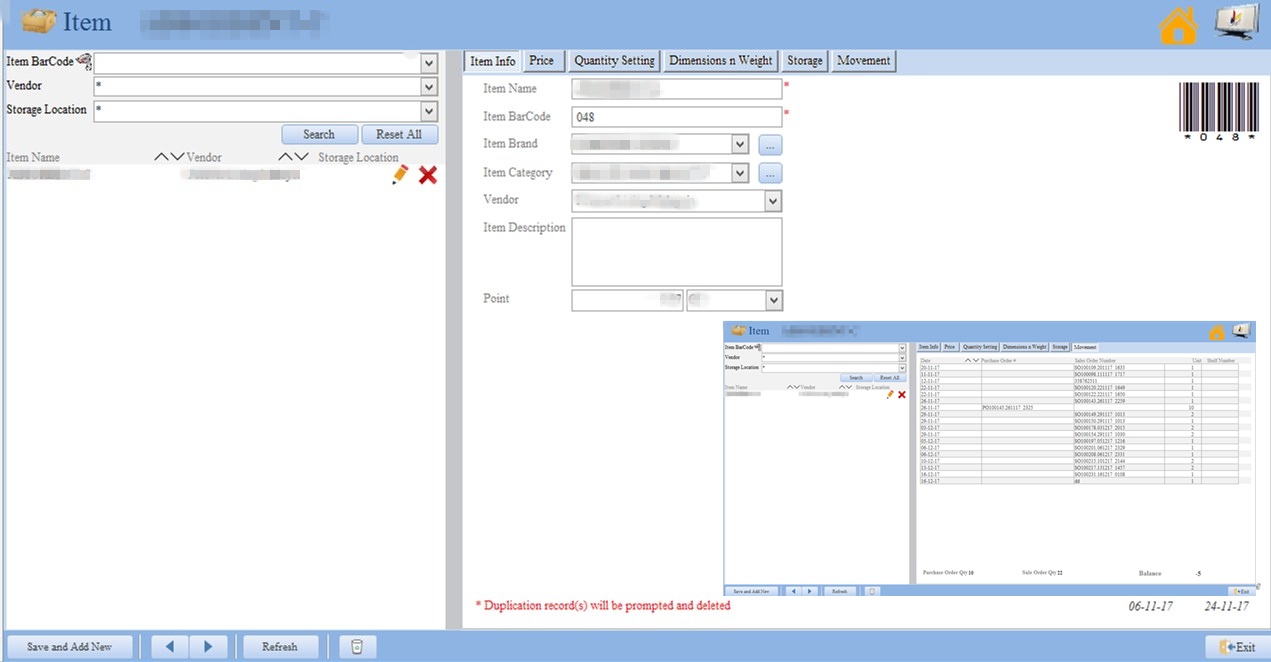The height and width of the screenshot is (662, 1271).
Task: Select the Quantity Setting tab
Action: click(x=614, y=61)
